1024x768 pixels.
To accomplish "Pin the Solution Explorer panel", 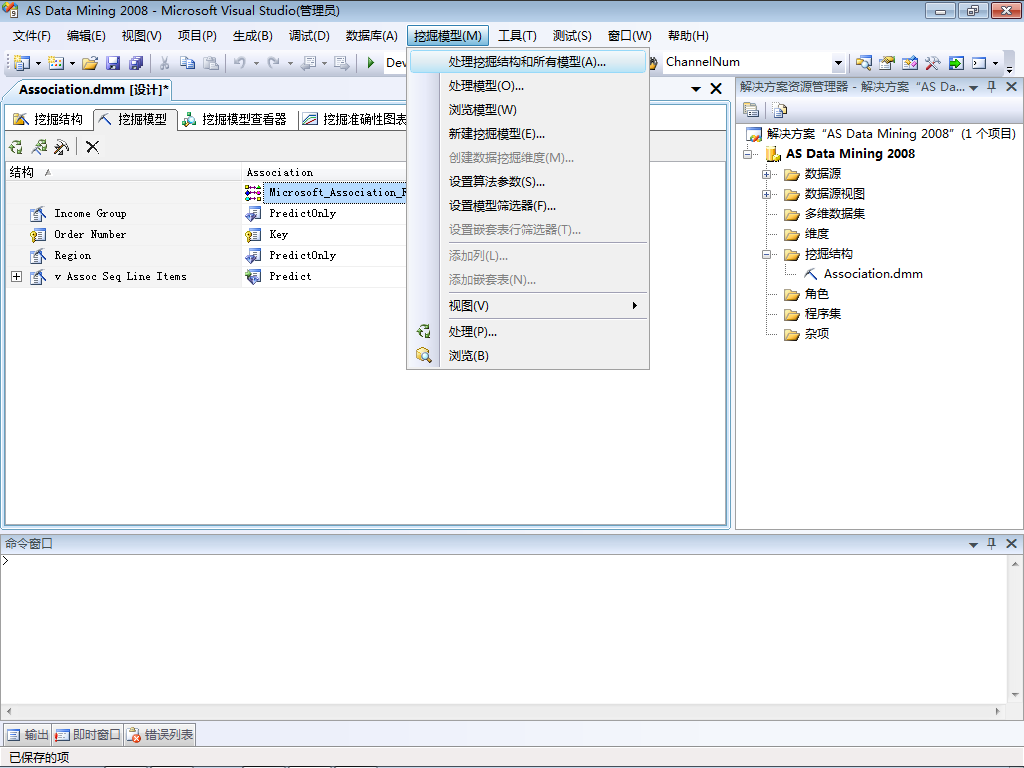I will (x=991, y=87).
